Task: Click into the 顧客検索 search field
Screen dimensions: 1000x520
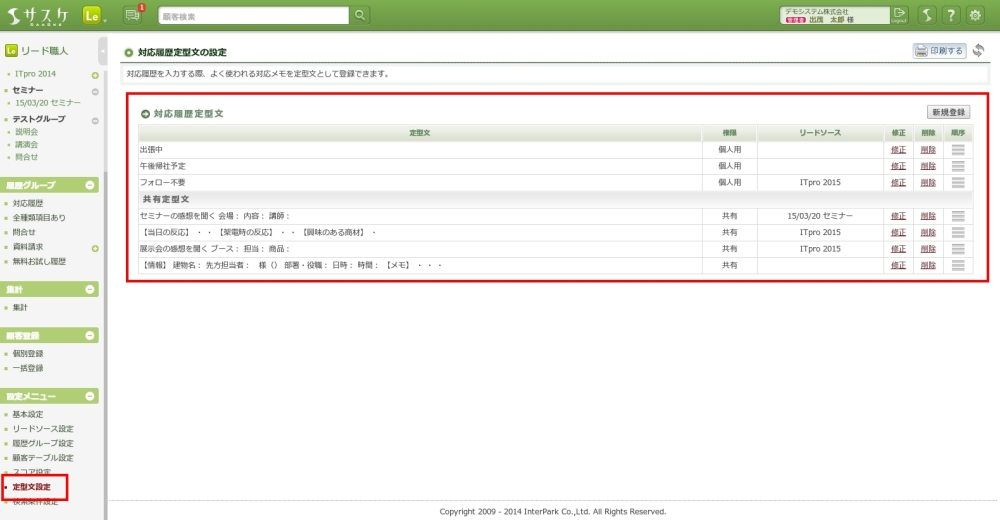Action: pyautogui.click(x=253, y=15)
